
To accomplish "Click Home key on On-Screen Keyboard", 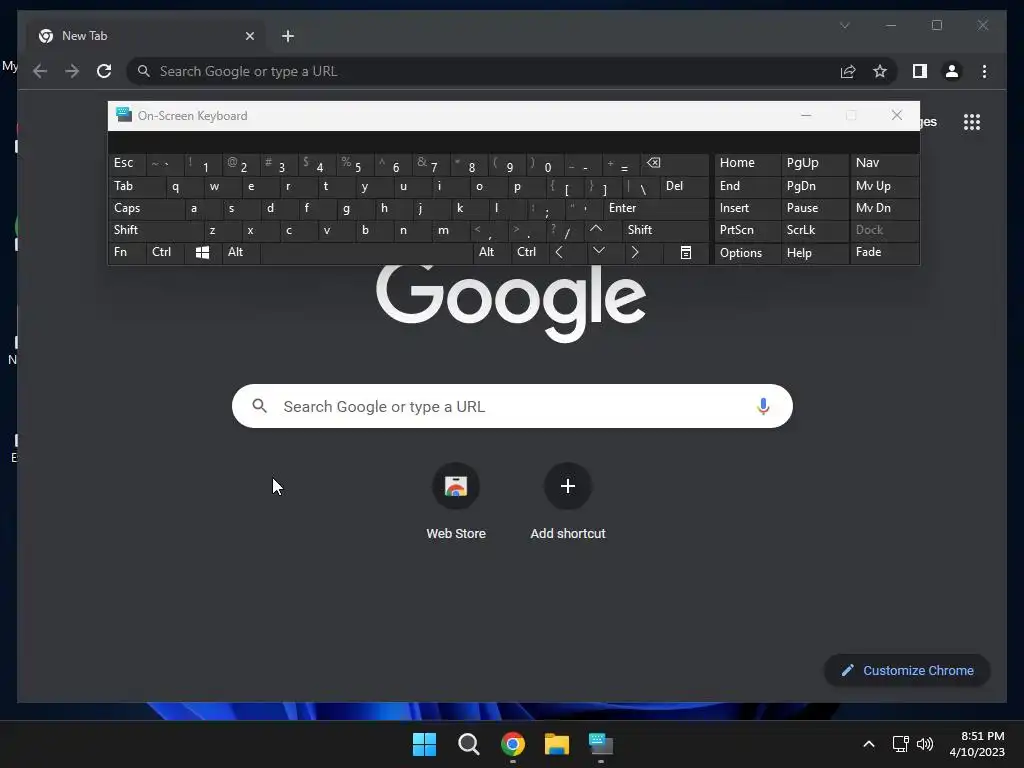I will (x=747, y=163).
